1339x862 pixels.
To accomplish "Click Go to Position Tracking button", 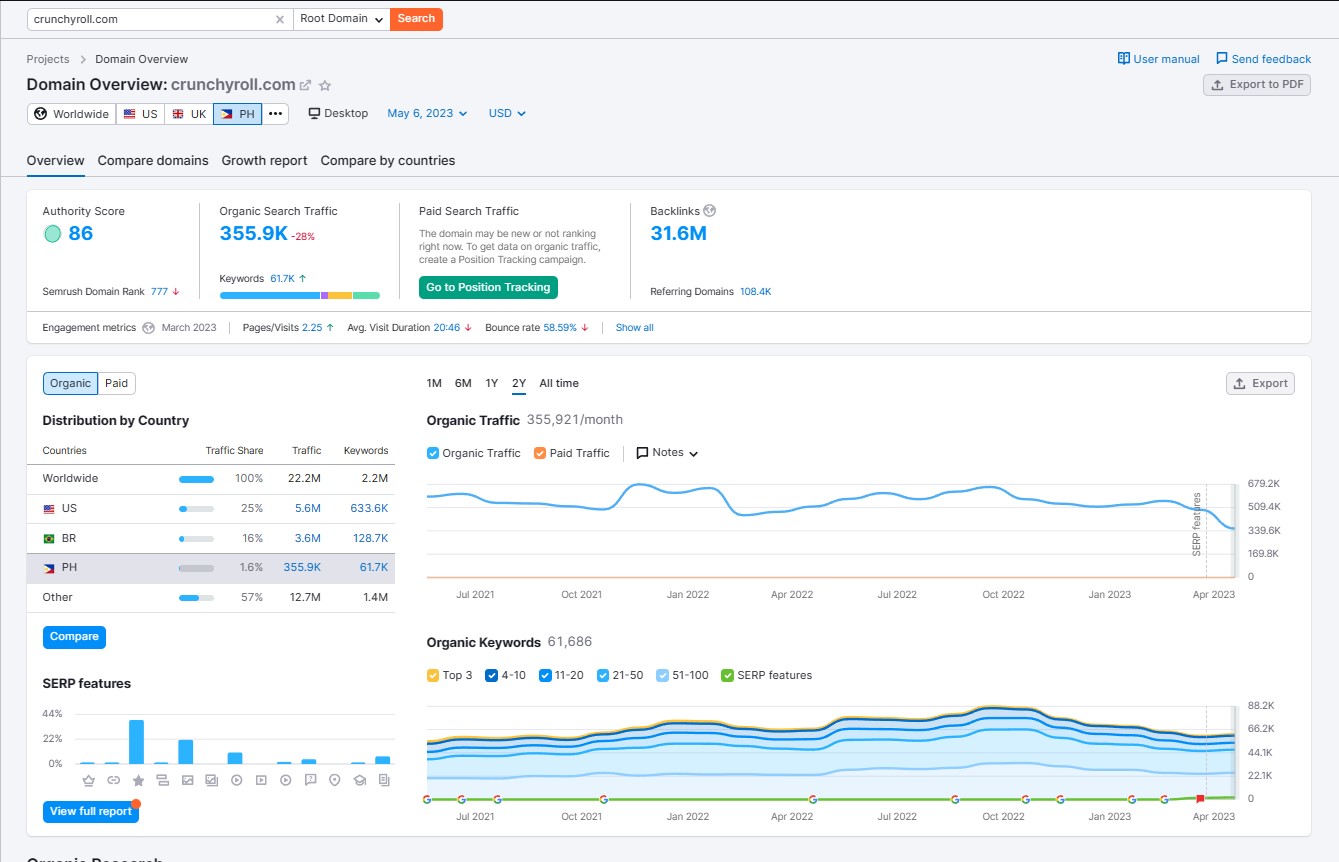I will pyautogui.click(x=488, y=288).
